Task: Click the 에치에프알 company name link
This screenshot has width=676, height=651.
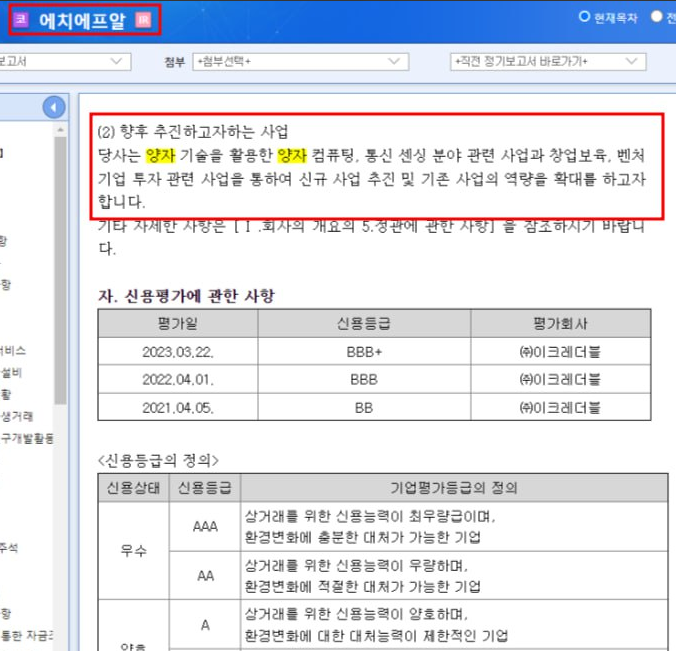Action: click(x=82, y=20)
